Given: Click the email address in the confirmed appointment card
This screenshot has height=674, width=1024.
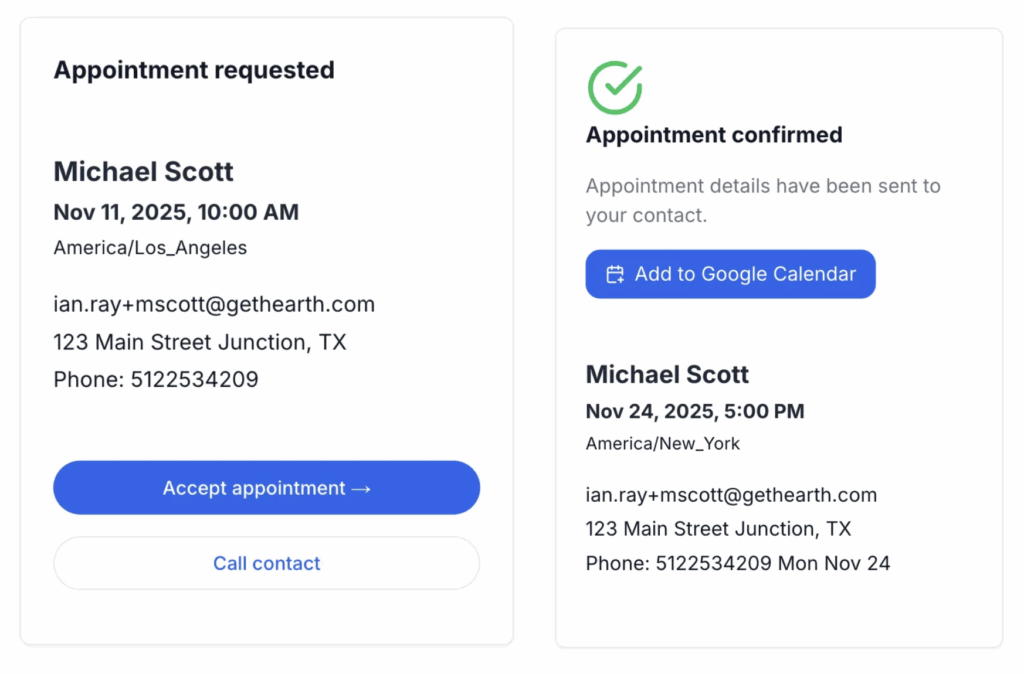Looking at the screenshot, I should [731, 494].
